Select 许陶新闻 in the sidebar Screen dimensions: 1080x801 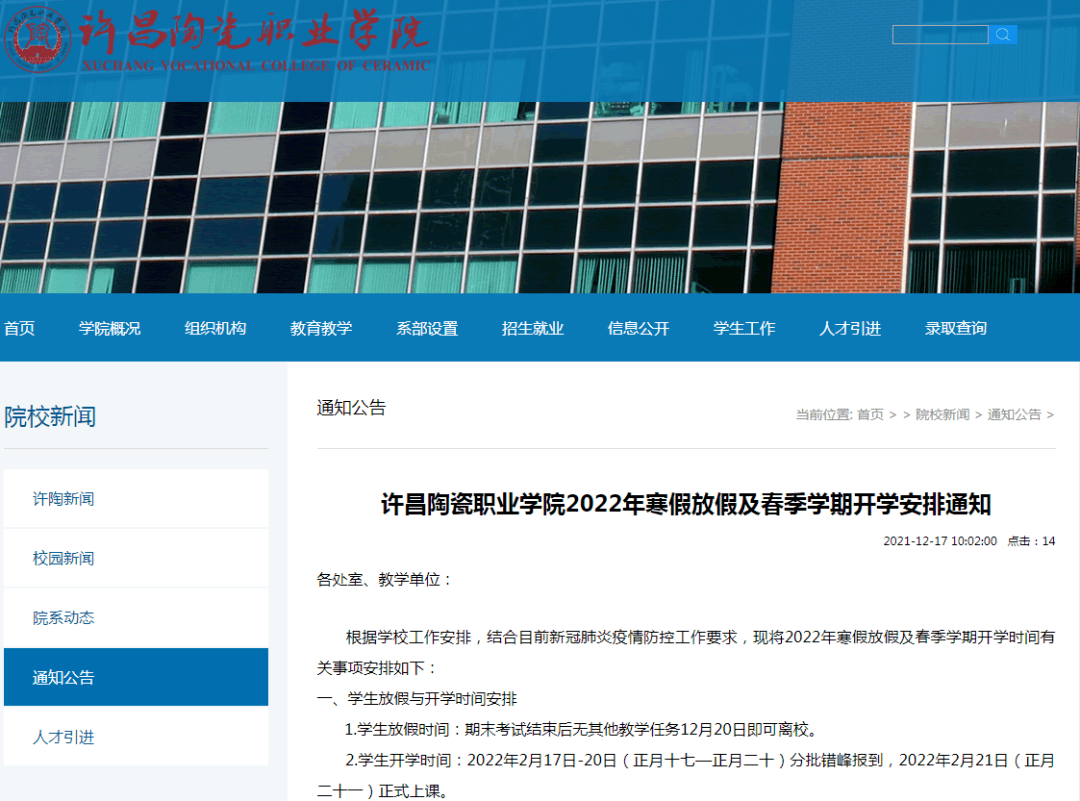[x=63, y=497]
